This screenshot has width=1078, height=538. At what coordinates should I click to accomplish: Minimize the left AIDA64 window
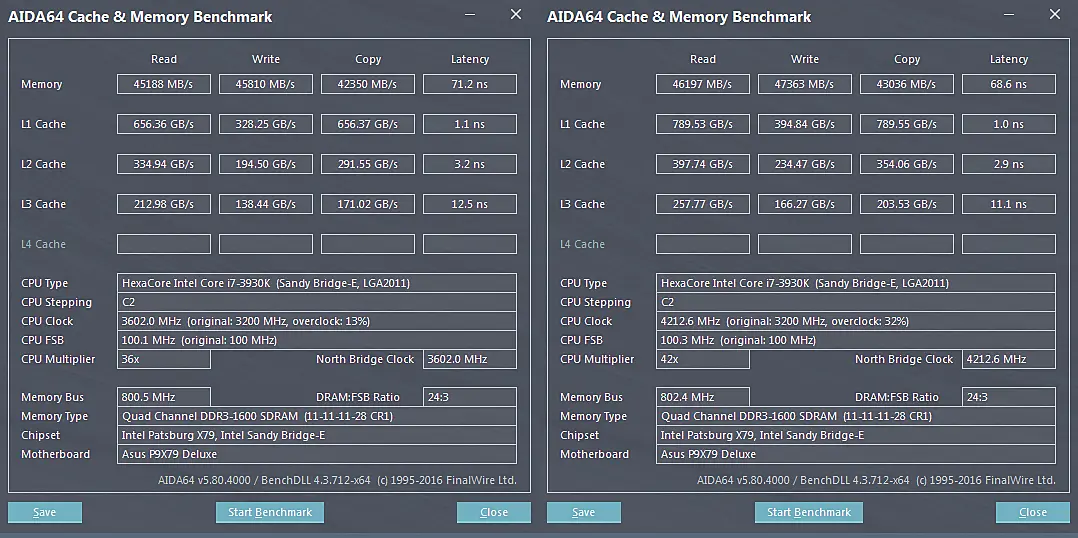tap(470, 14)
